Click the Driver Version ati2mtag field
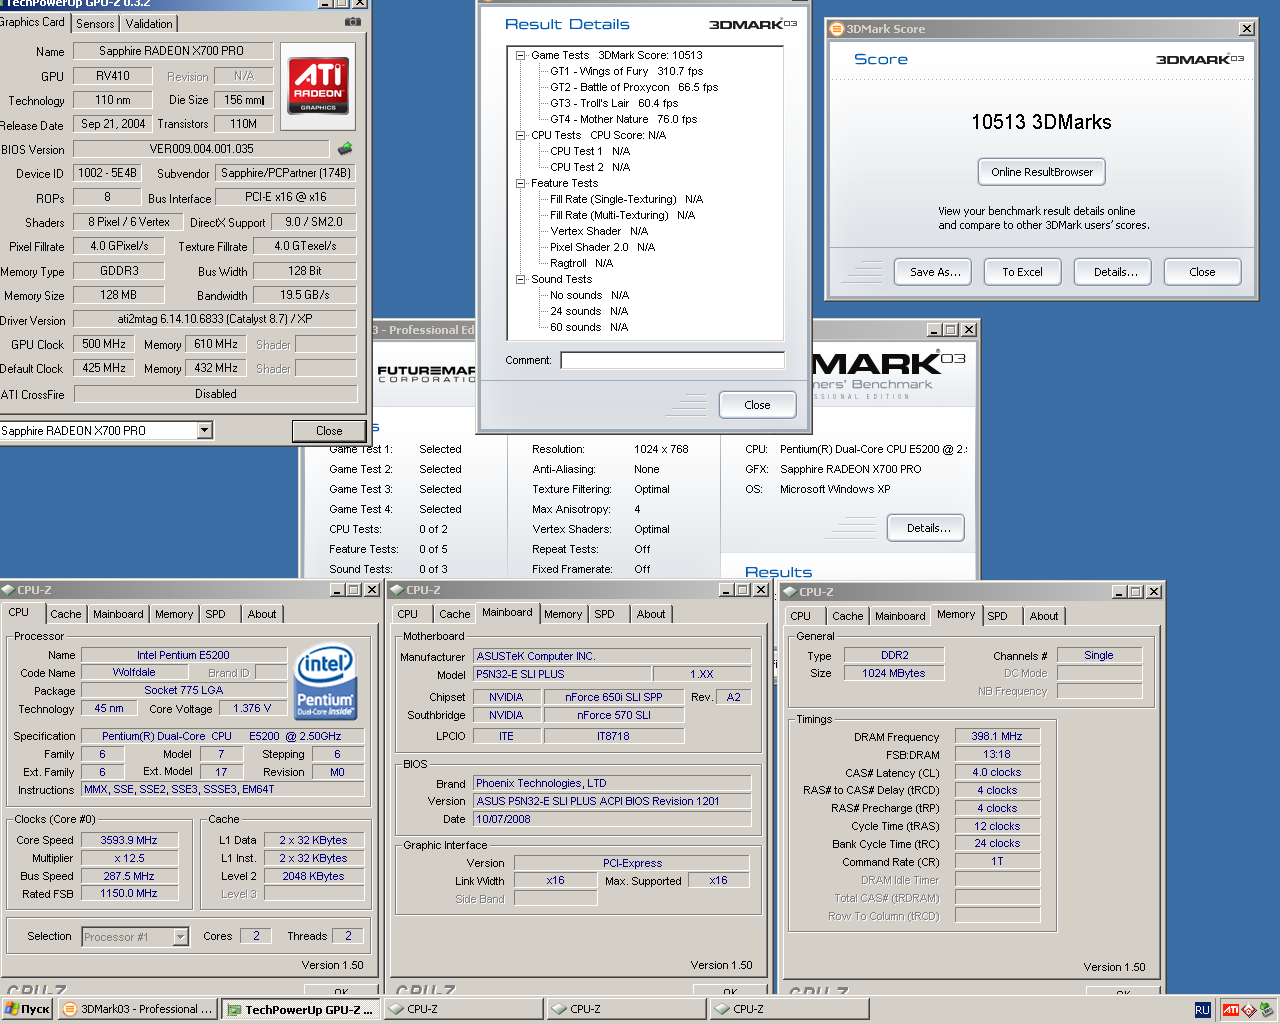1280x1024 pixels. tap(215, 319)
